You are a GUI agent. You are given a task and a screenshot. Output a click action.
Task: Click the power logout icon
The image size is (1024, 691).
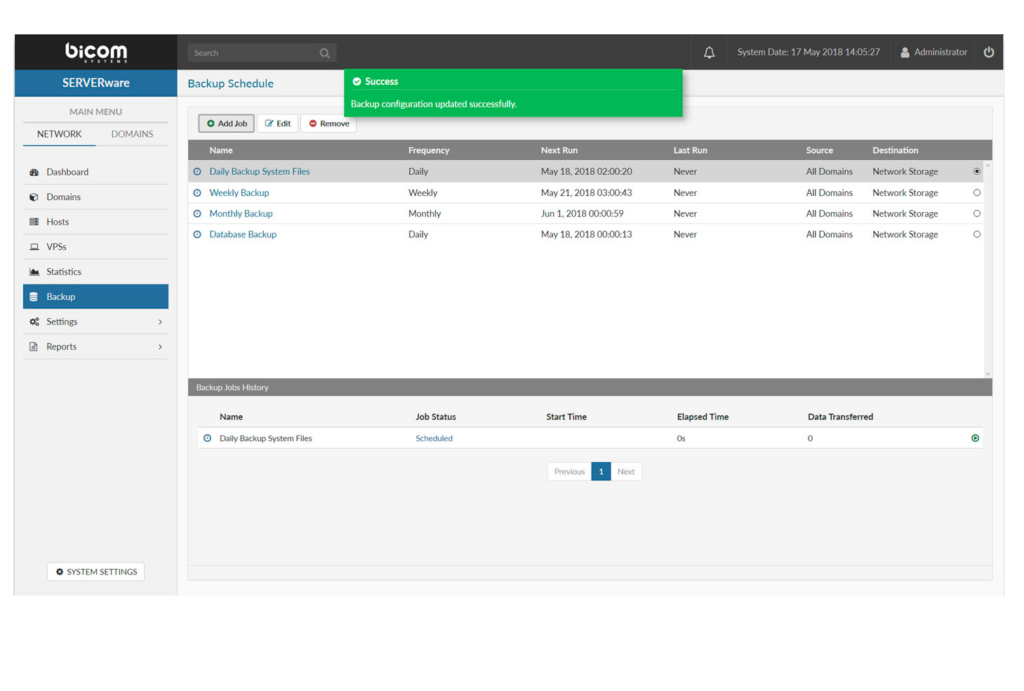pos(989,52)
